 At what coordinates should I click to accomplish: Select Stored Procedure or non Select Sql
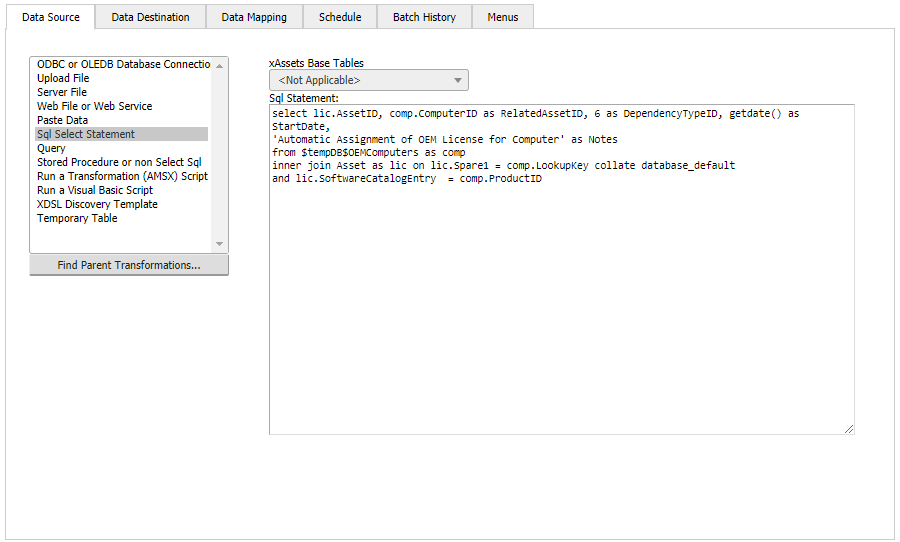(122, 162)
